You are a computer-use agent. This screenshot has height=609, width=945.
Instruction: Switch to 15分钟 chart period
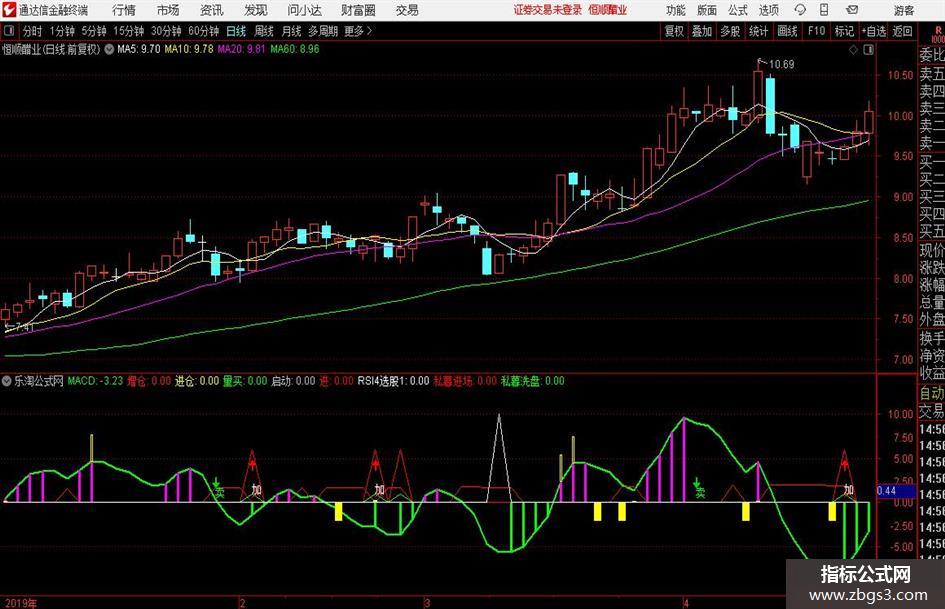(x=129, y=31)
